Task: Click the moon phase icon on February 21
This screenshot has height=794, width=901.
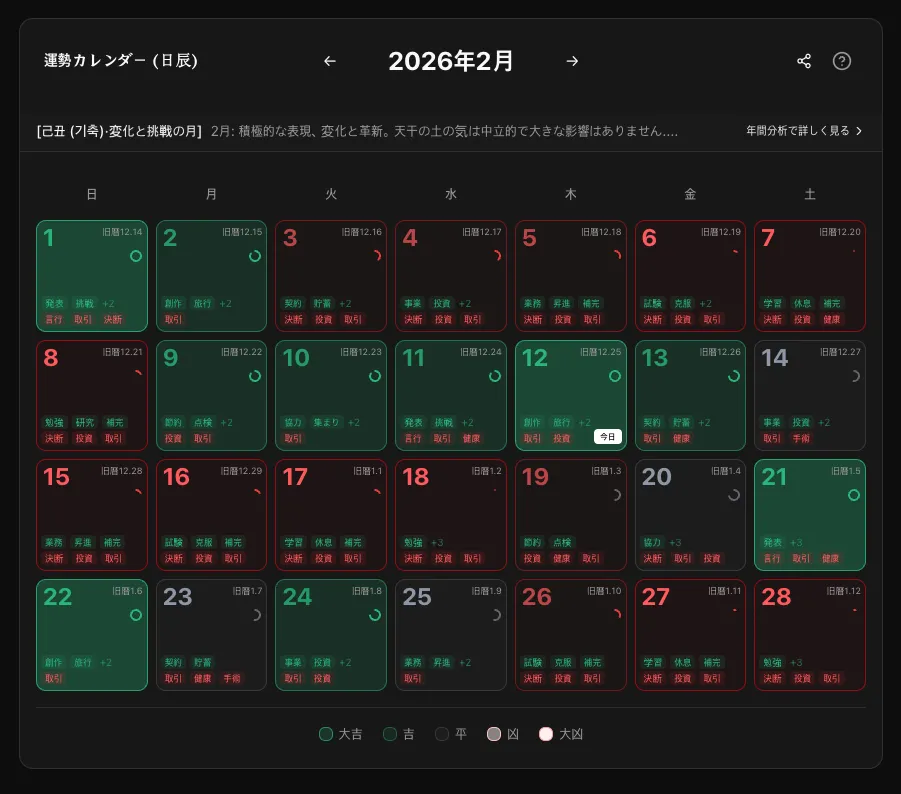Action: click(853, 496)
